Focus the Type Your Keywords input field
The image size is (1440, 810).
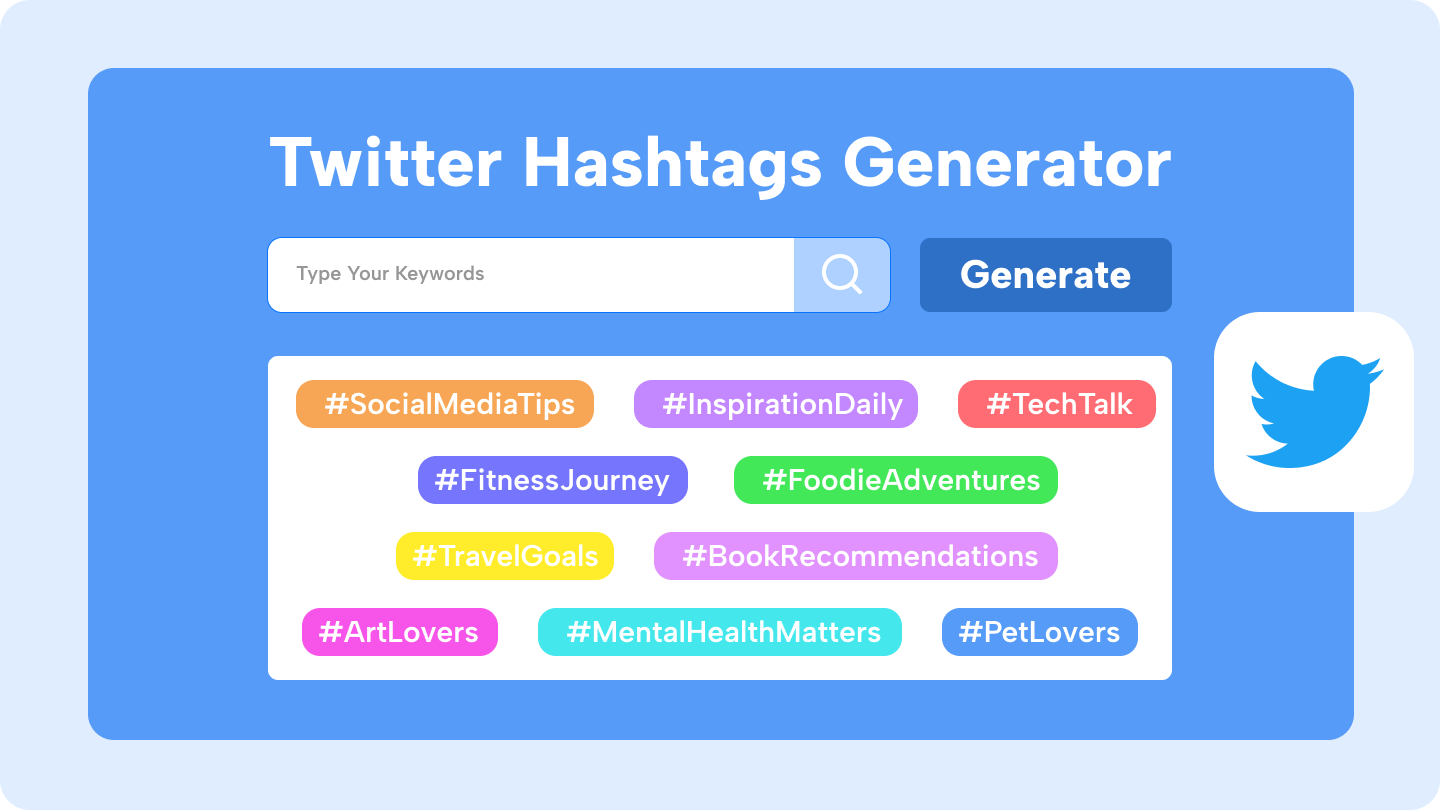[531, 275]
